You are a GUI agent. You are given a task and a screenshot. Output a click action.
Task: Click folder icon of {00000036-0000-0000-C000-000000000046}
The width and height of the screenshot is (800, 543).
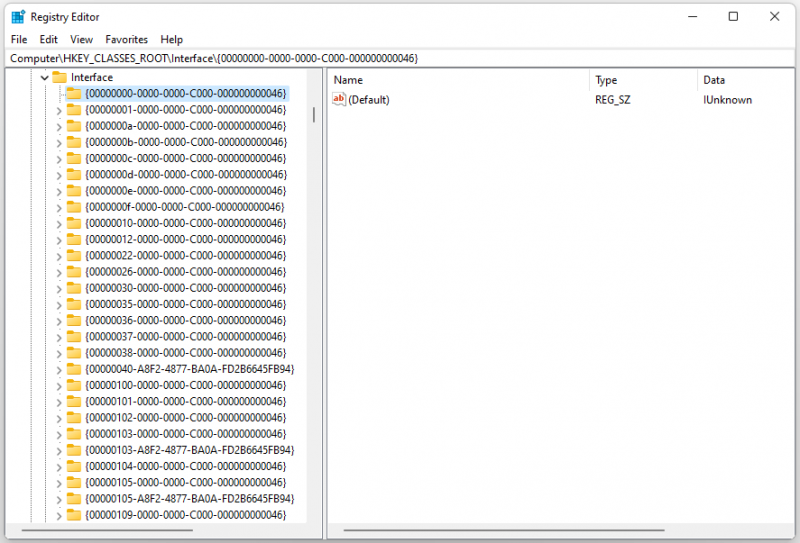(74, 320)
